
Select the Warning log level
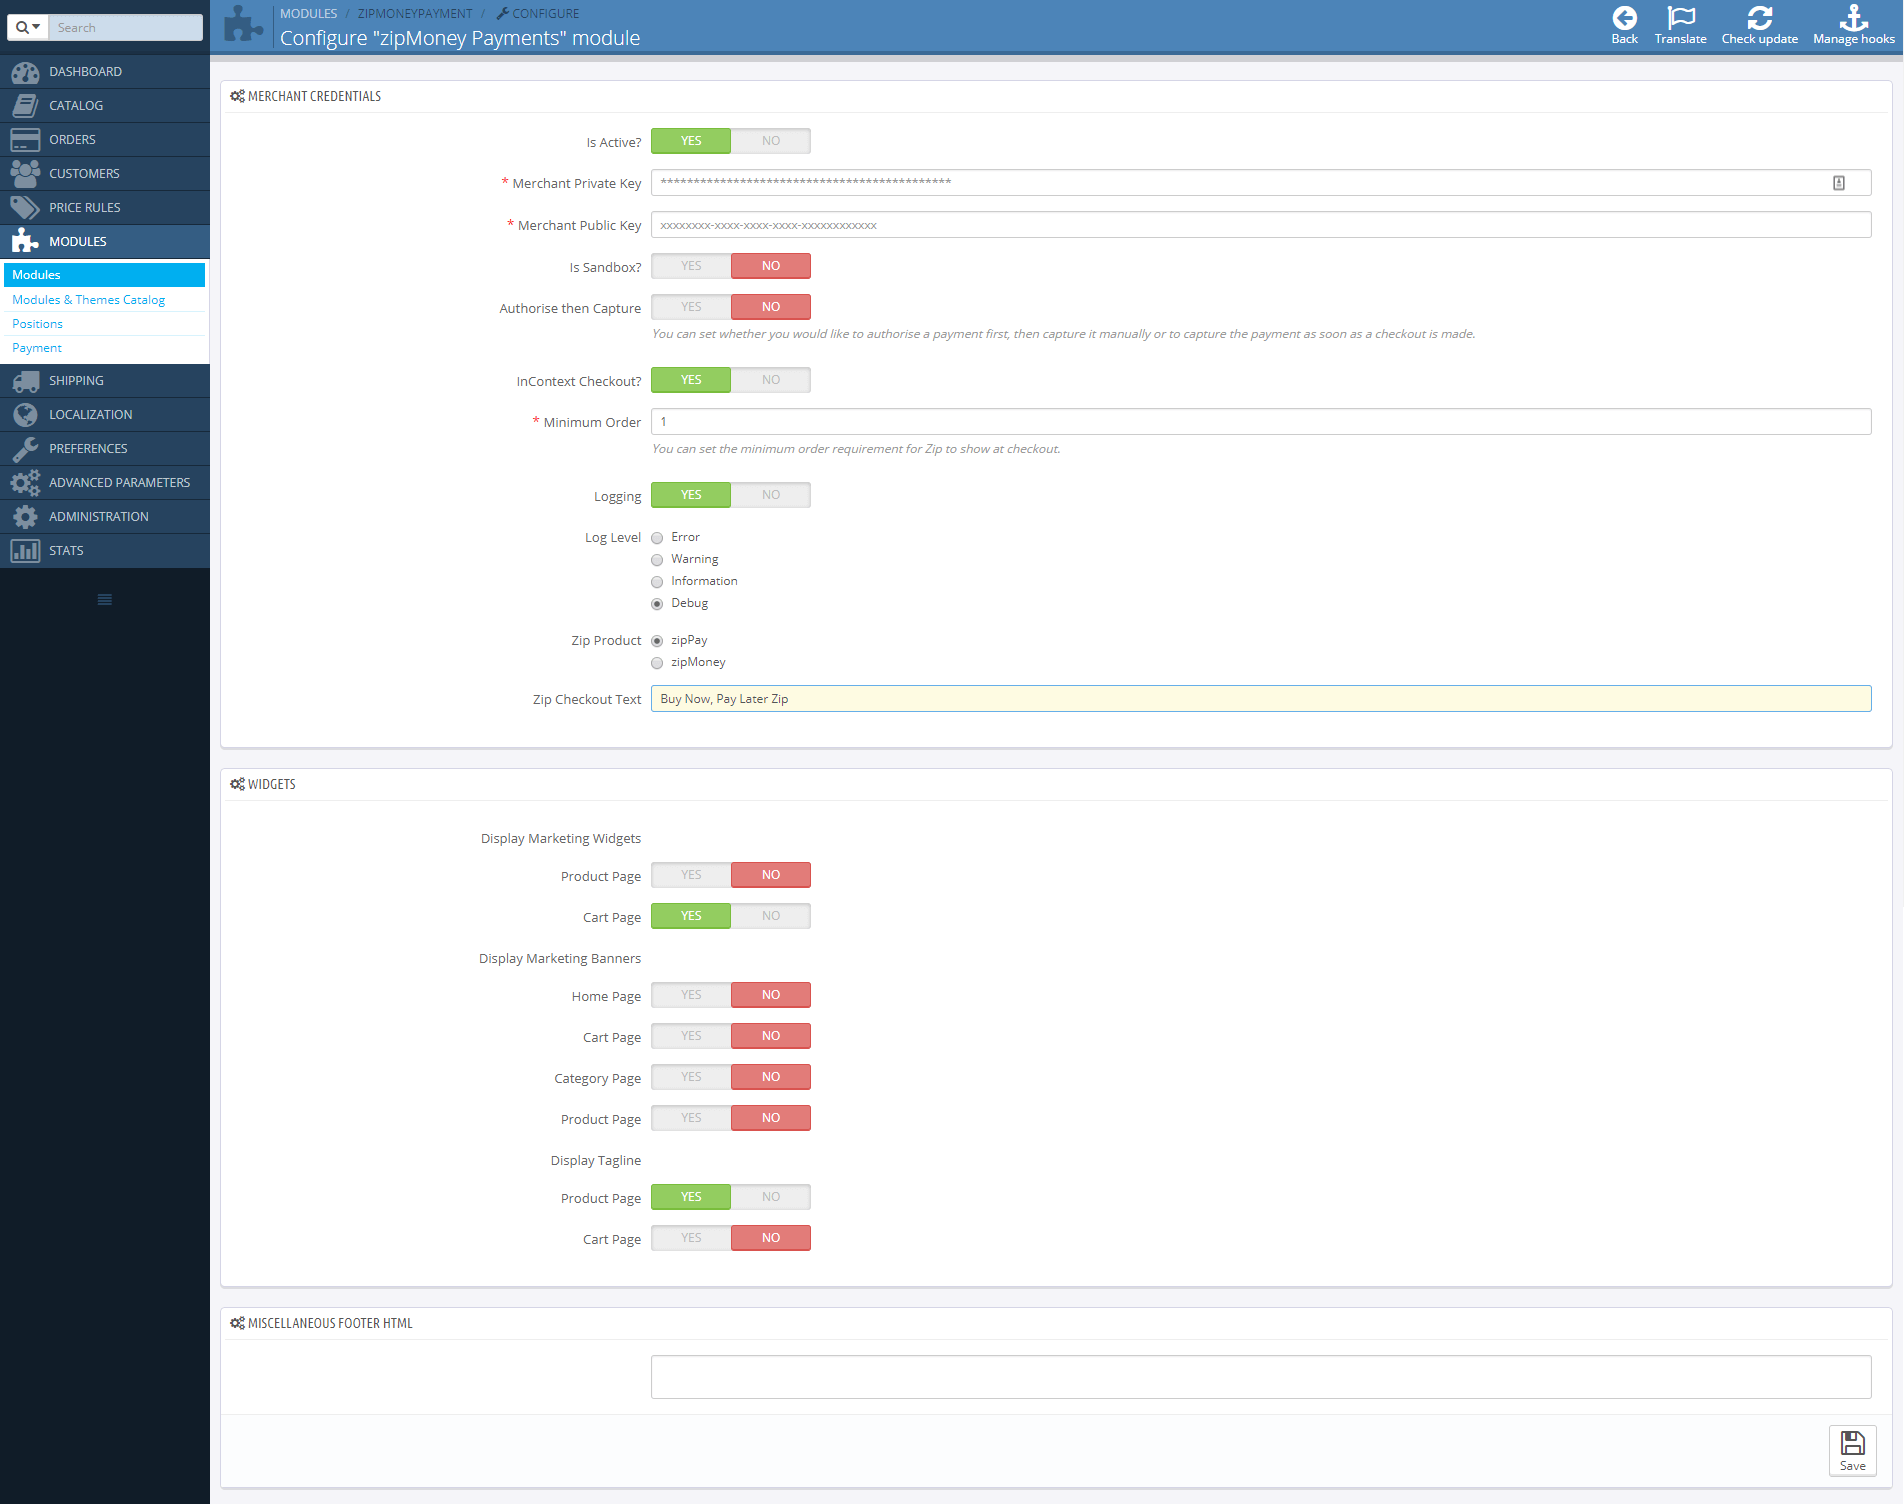point(657,560)
